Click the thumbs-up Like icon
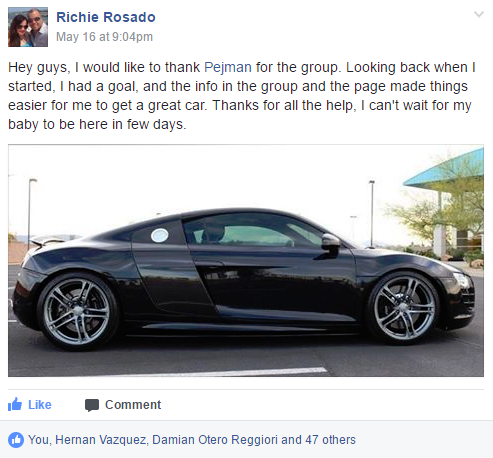 (15, 404)
